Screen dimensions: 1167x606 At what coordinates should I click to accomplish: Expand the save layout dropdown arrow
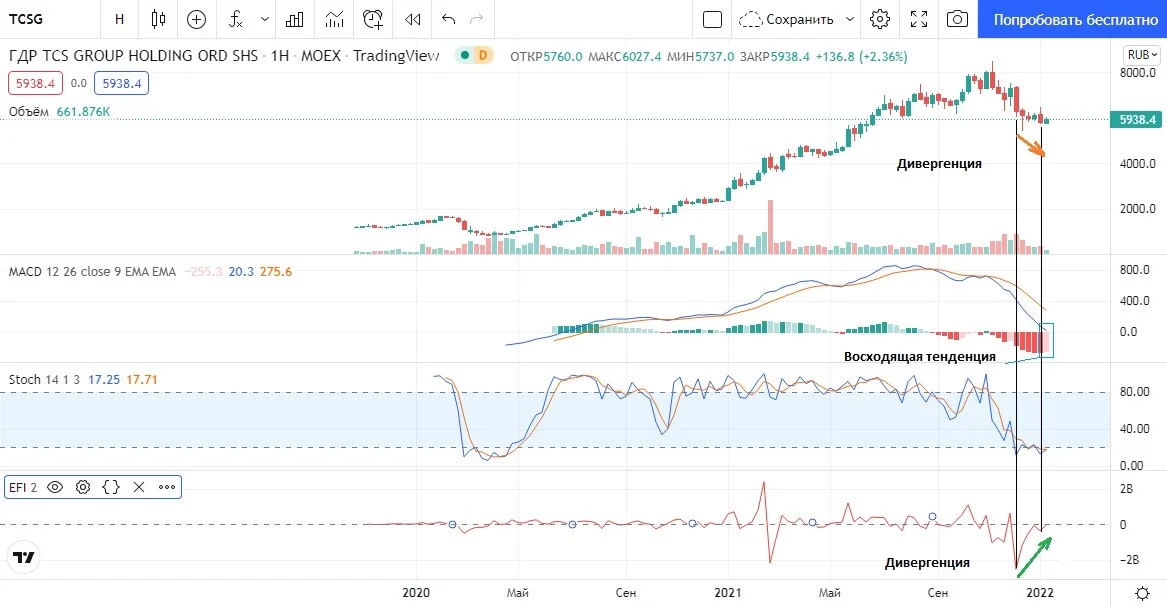click(x=850, y=19)
